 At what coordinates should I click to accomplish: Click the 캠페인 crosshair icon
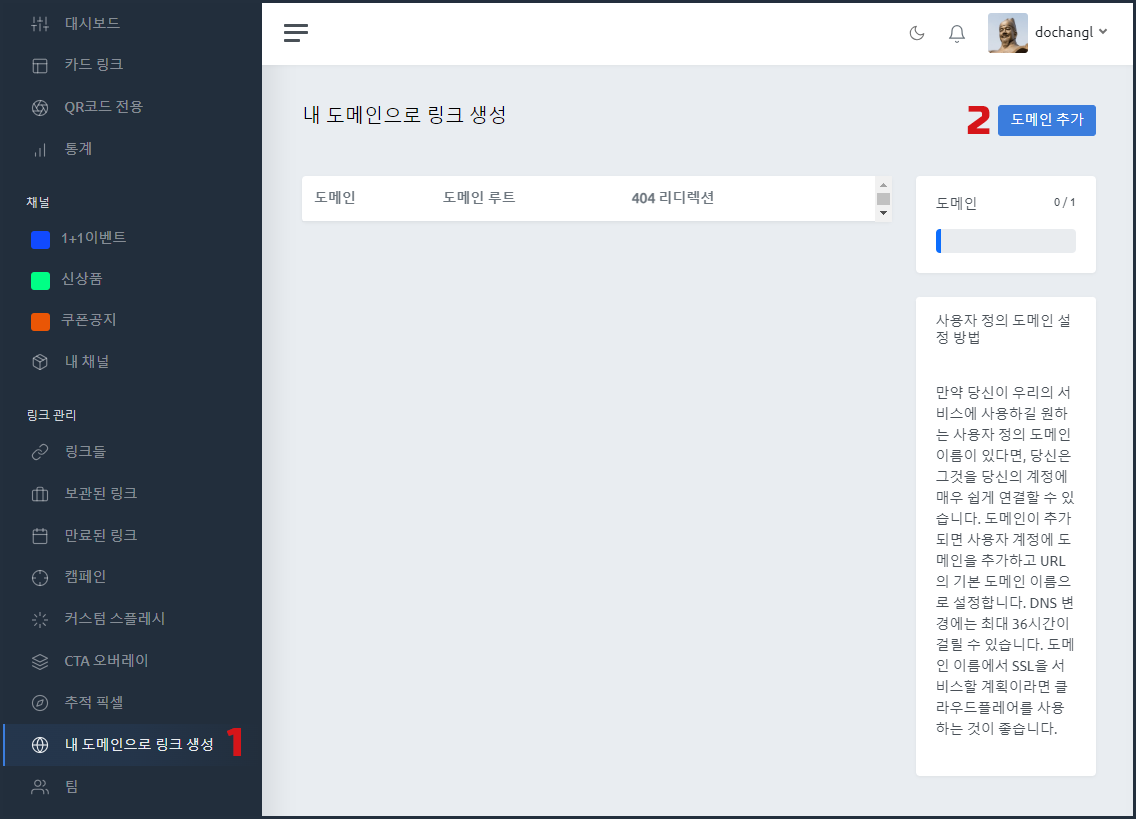point(40,578)
